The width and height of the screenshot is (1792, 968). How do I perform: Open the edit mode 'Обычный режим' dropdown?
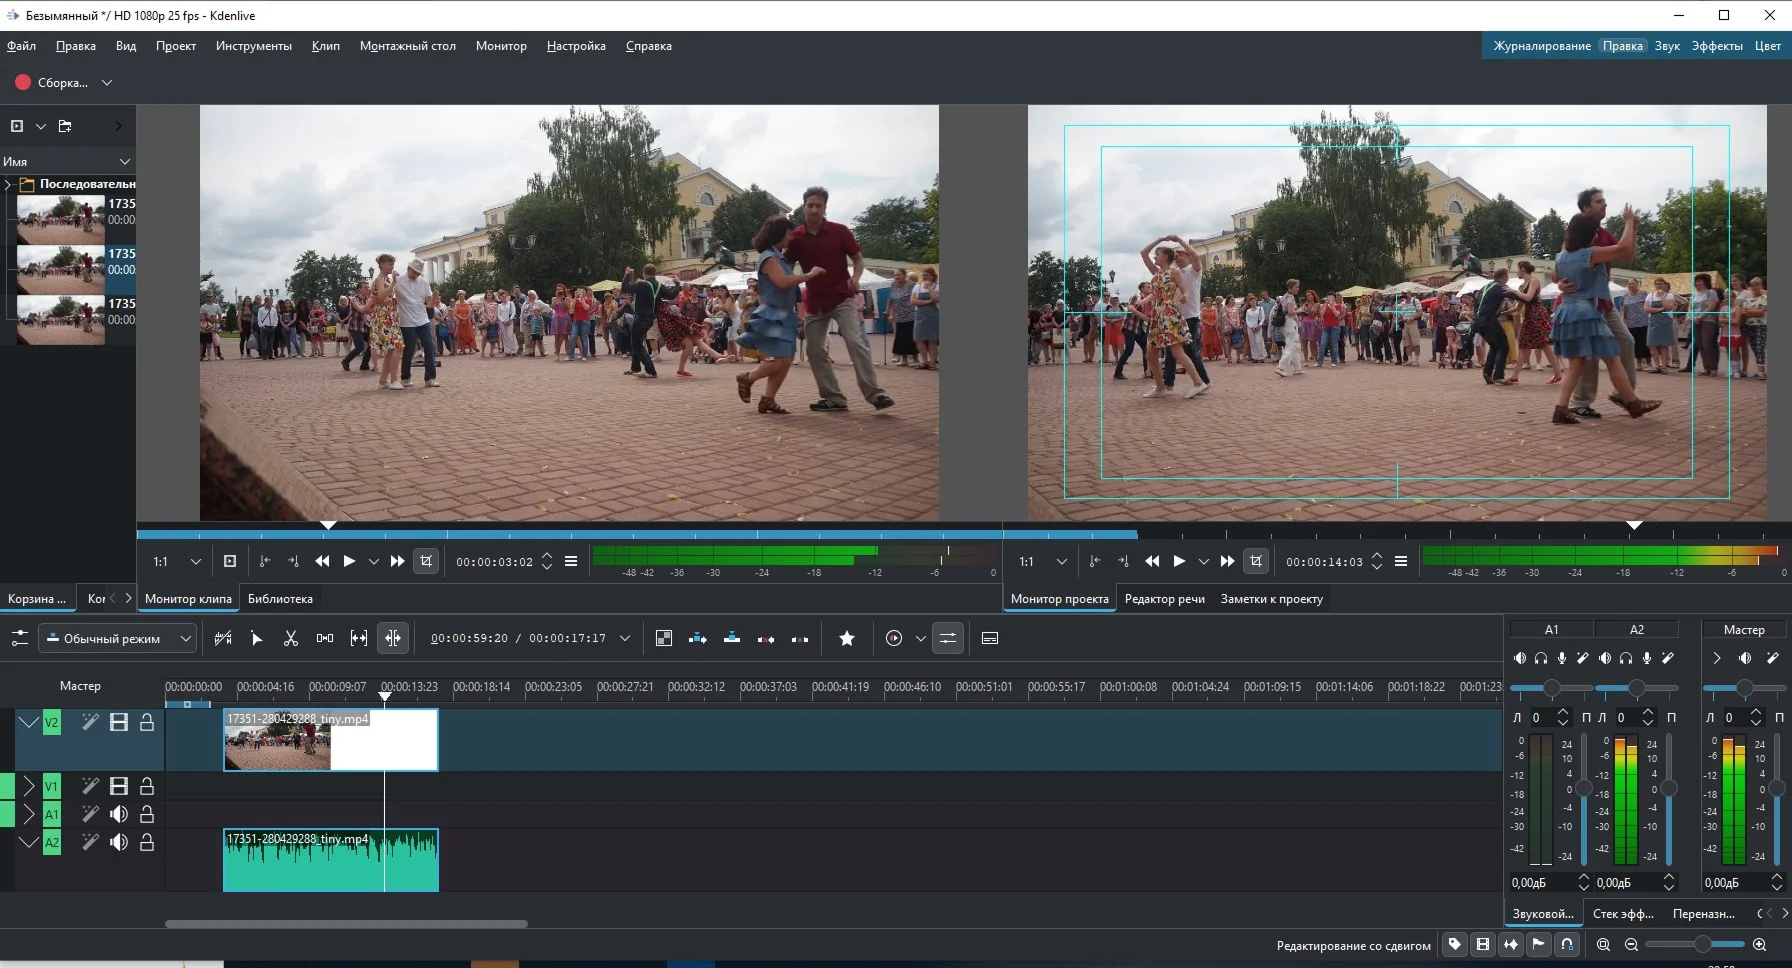click(117, 638)
